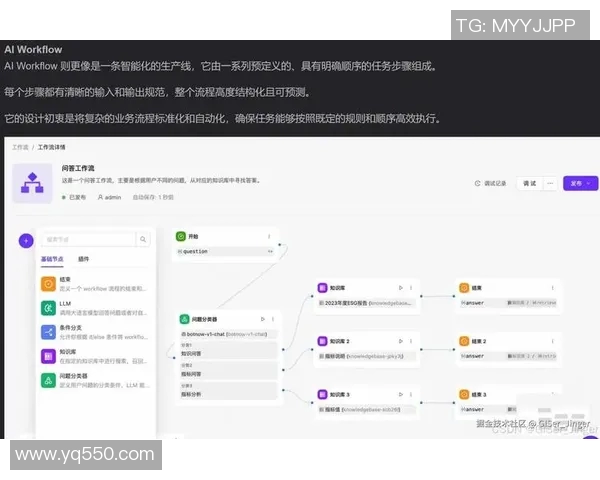Open the 问题分类器 node options menu
Screen dimensions: 600x480
[x=273, y=319]
